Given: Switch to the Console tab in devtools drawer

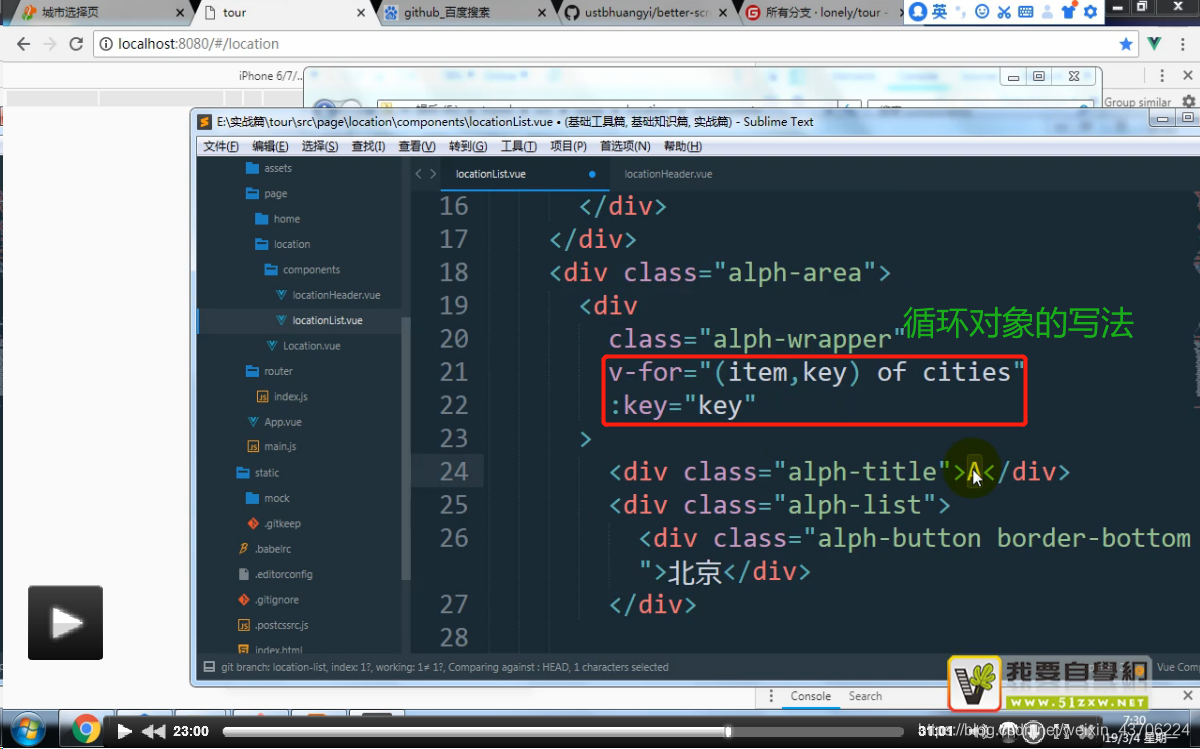Looking at the screenshot, I should [811, 696].
